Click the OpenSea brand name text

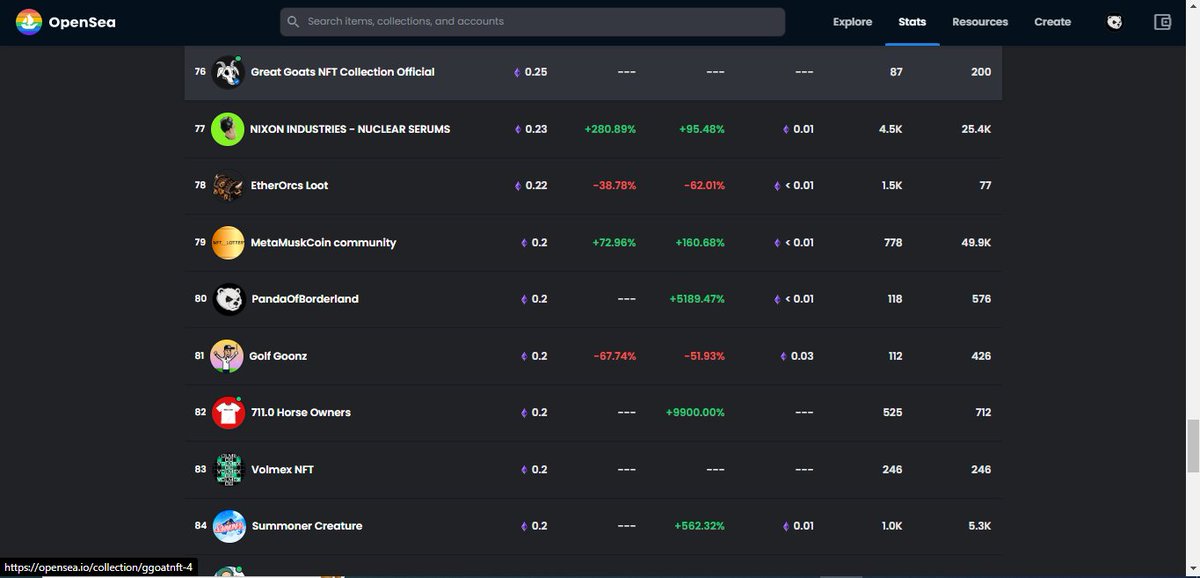click(82, 22)
